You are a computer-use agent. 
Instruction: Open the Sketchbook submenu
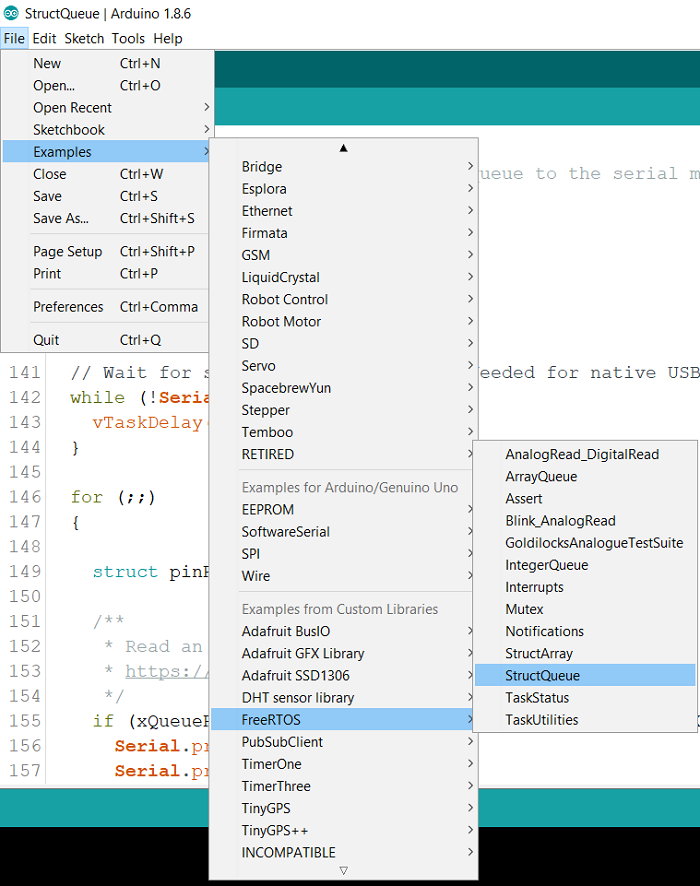pyautogui.click(x=69, y=130)
